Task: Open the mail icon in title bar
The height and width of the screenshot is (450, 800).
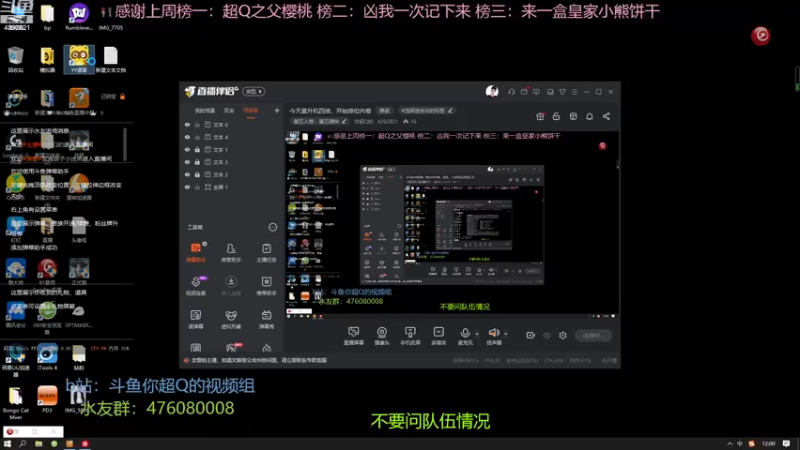Action: pyautogui.click(x=524, y=92)
